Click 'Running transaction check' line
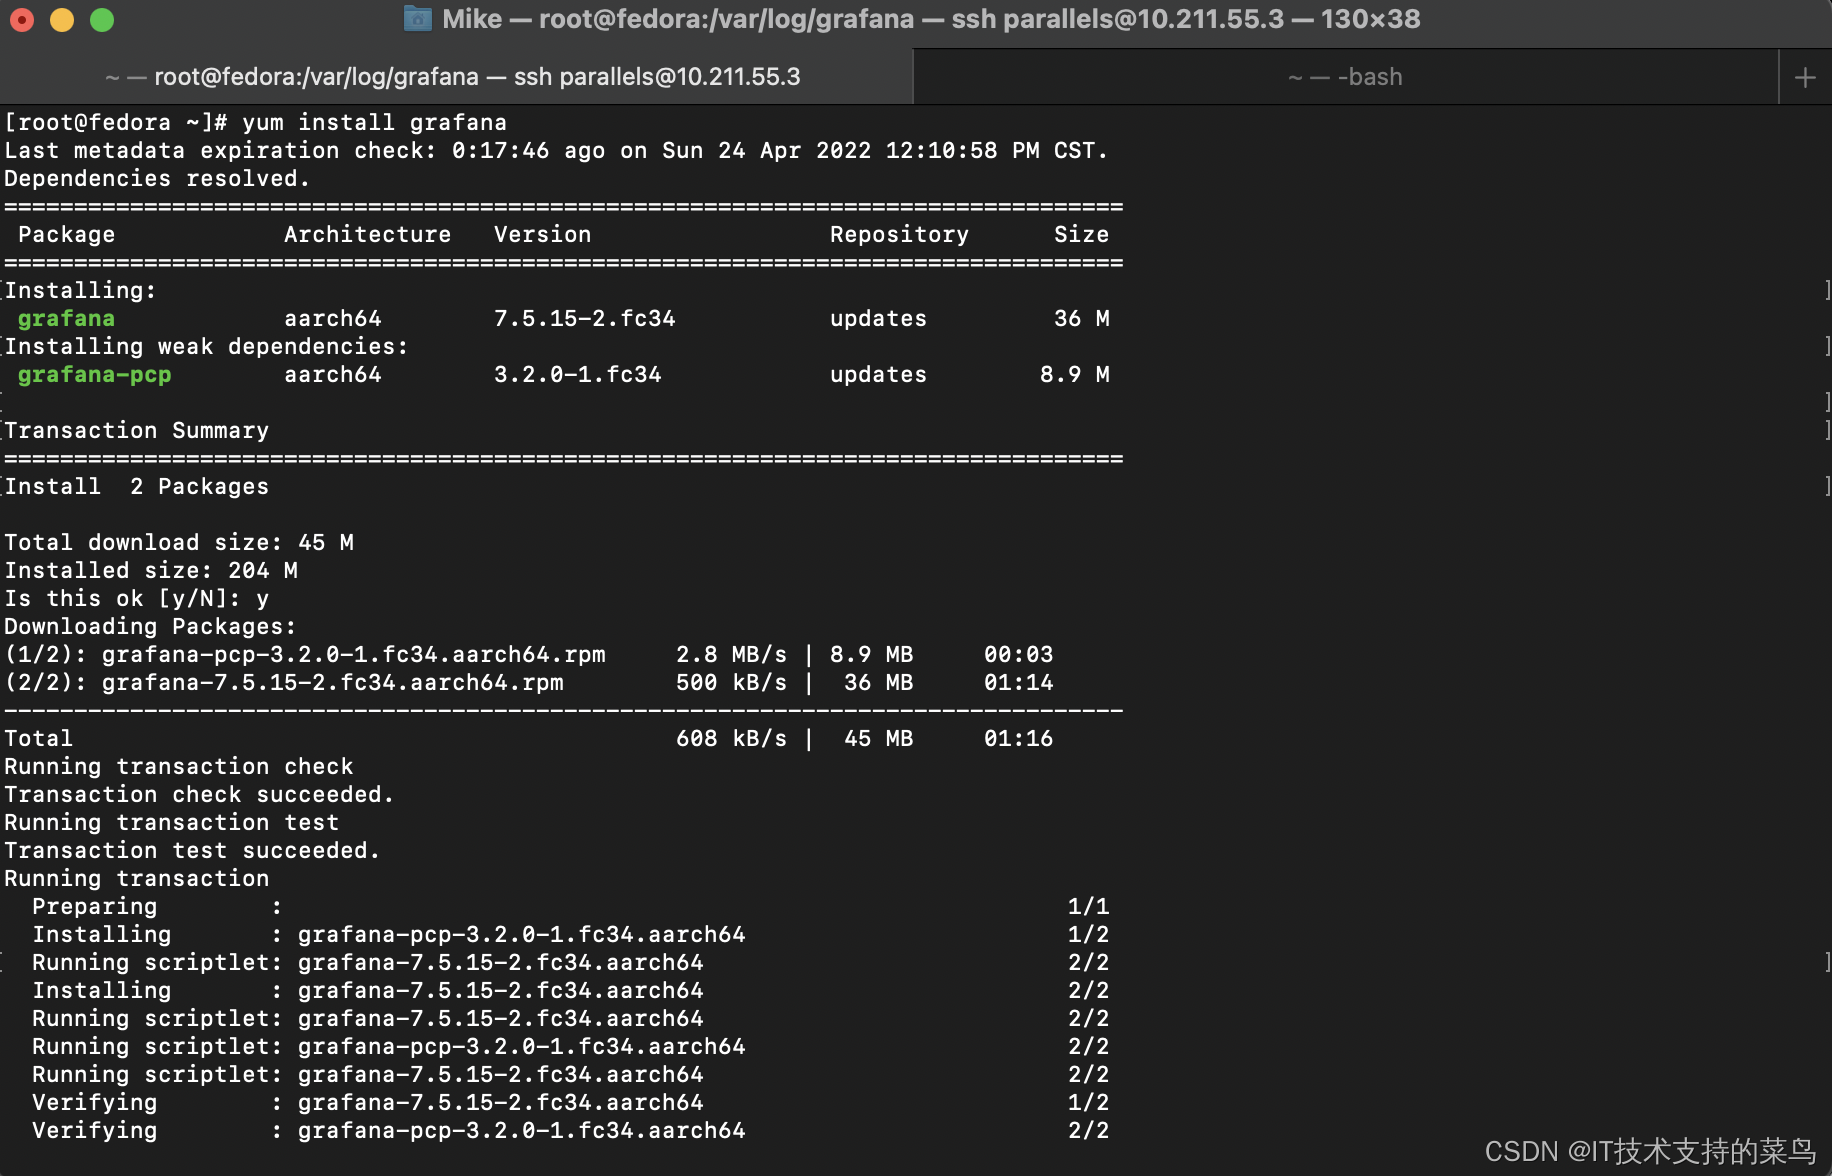 [x=178, y=766]
